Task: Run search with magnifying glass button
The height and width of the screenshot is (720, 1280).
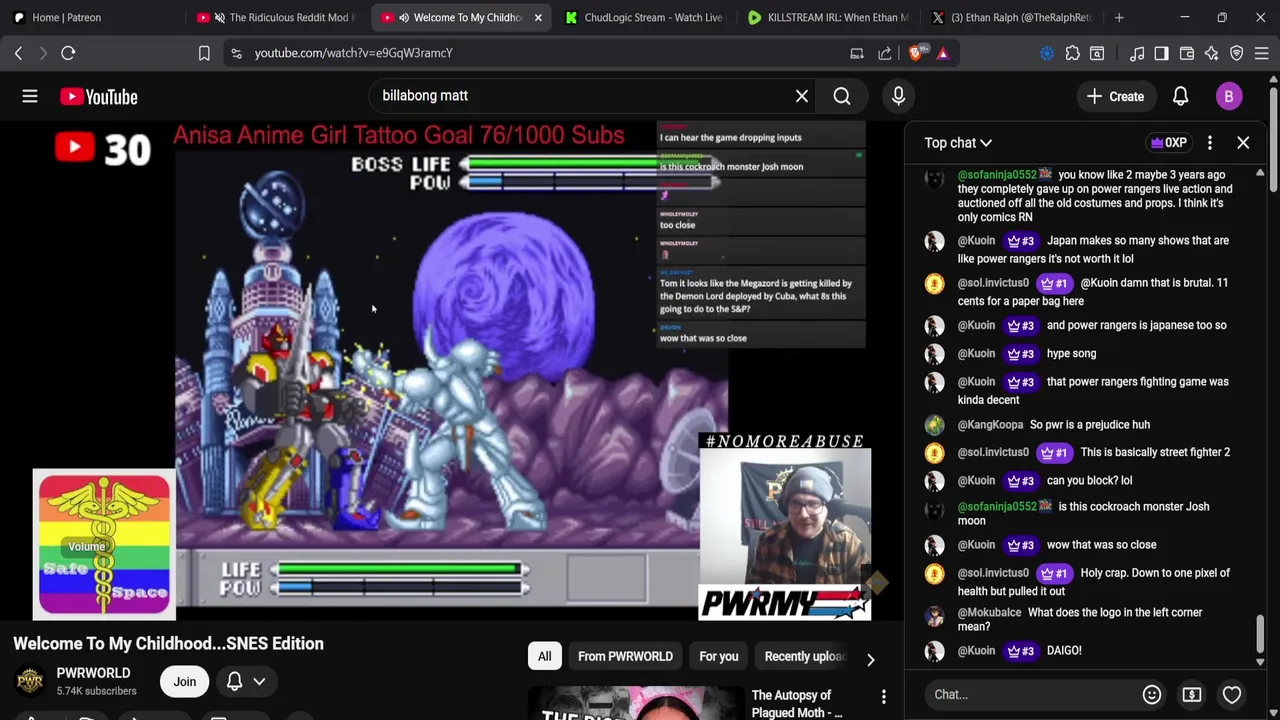Action: click(842, 96)
